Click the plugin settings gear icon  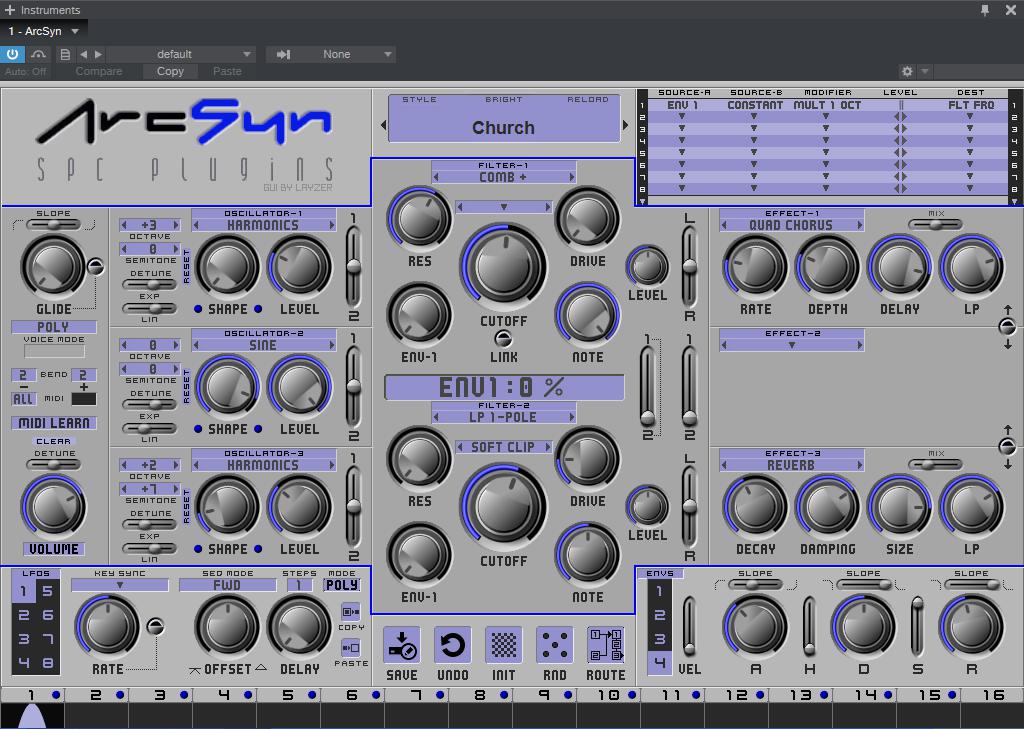click(907, 71)
